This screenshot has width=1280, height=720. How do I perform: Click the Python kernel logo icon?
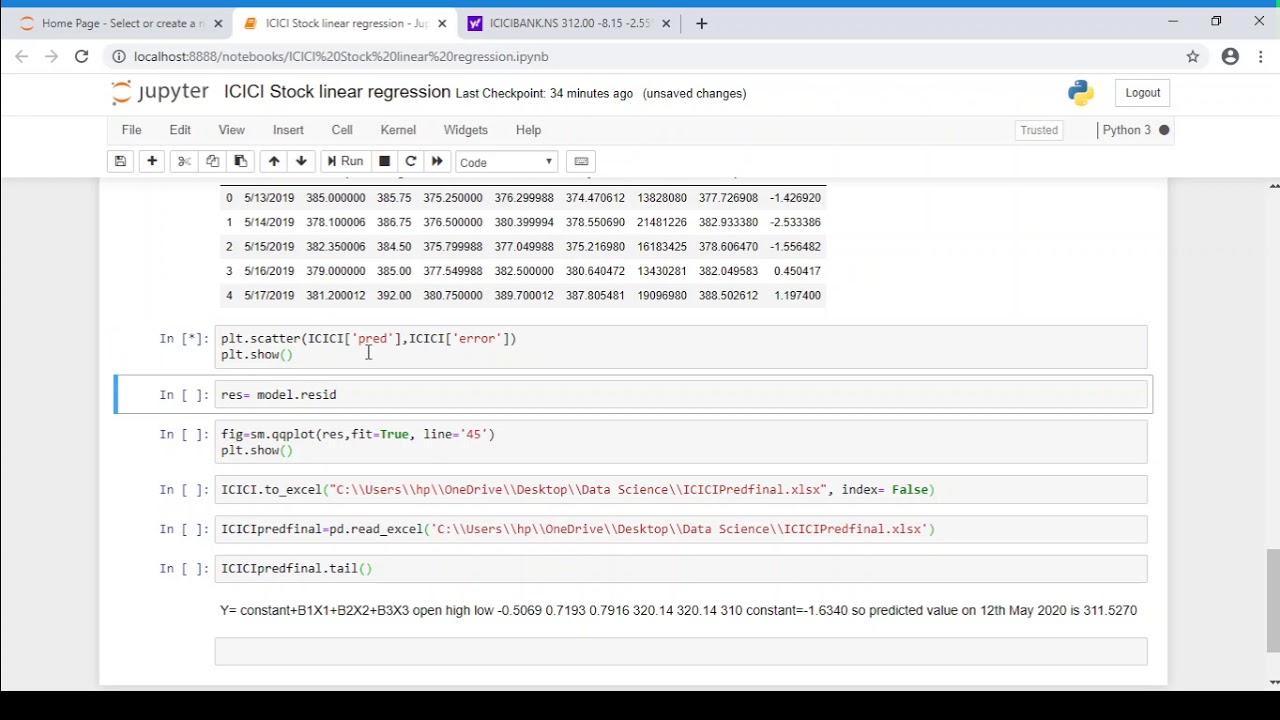[1080, 93]
